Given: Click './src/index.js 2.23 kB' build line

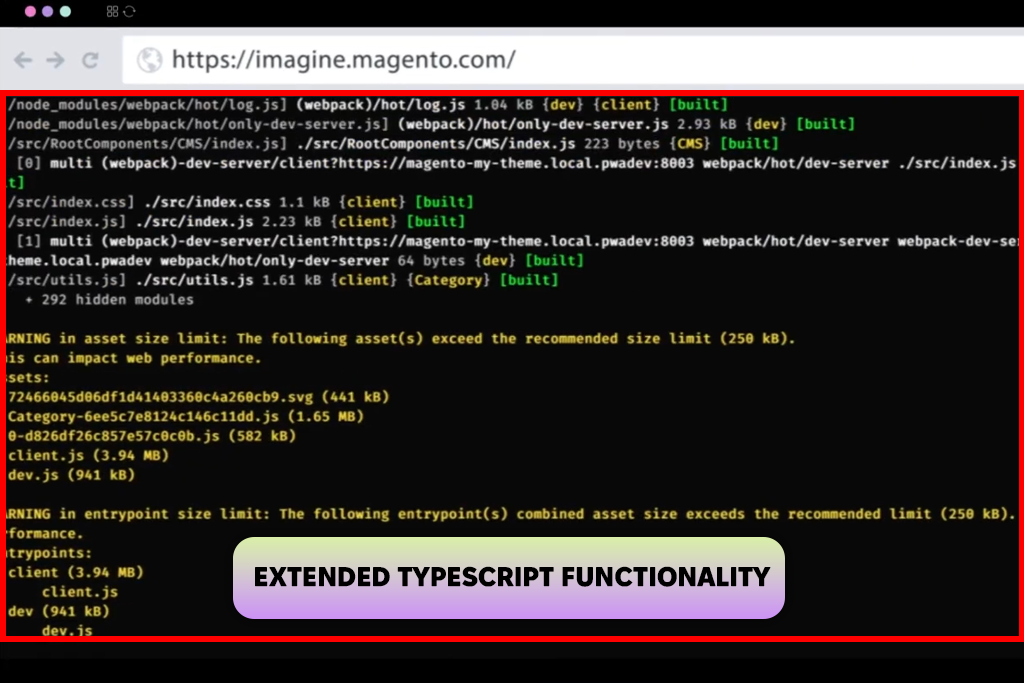Looking at the screenshot, I should [x=236, y=221].
